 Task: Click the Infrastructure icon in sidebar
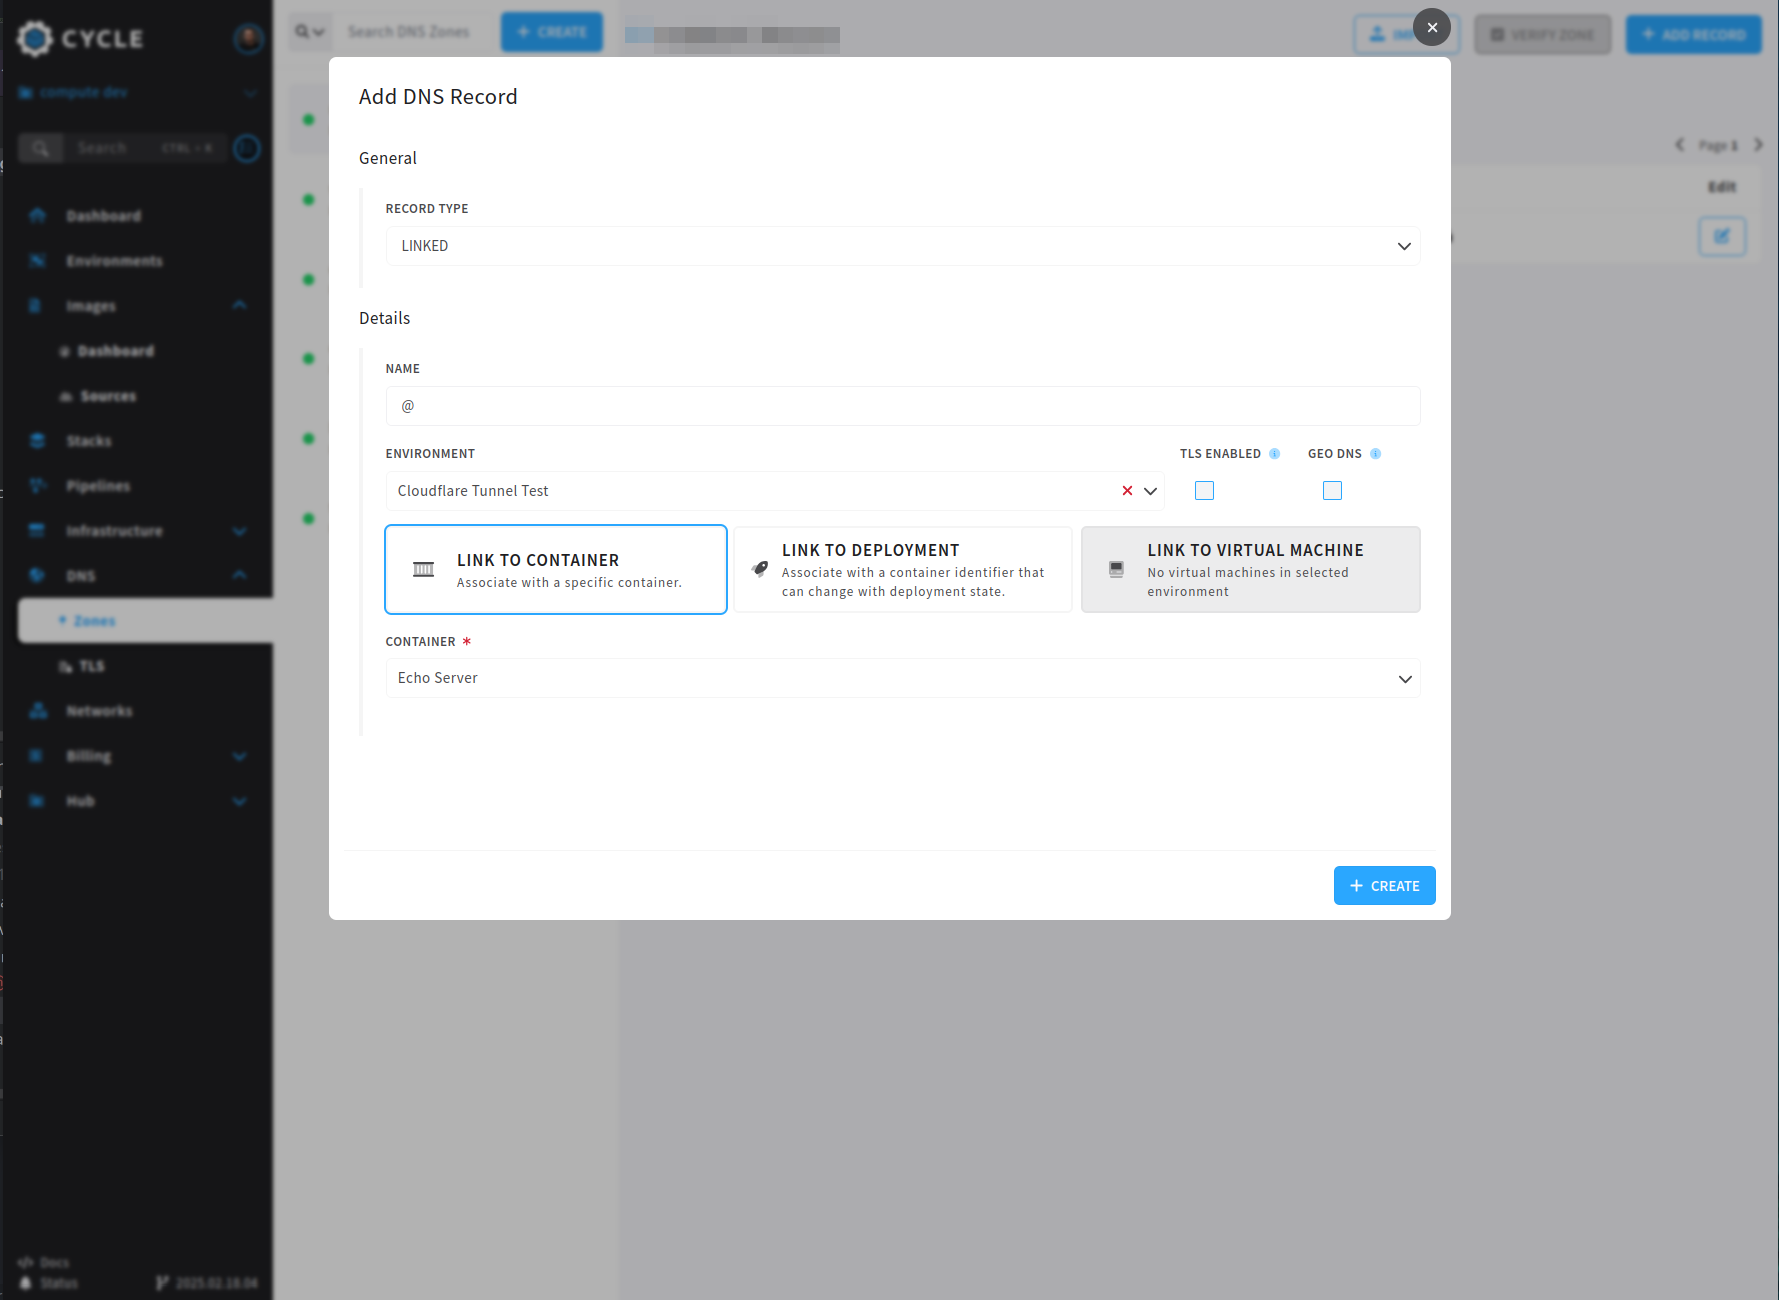coord(38,531)
